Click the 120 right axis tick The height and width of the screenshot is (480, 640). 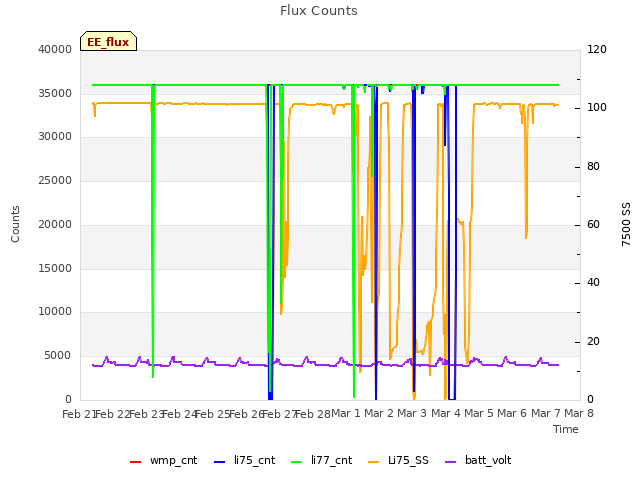click(597, 49)
